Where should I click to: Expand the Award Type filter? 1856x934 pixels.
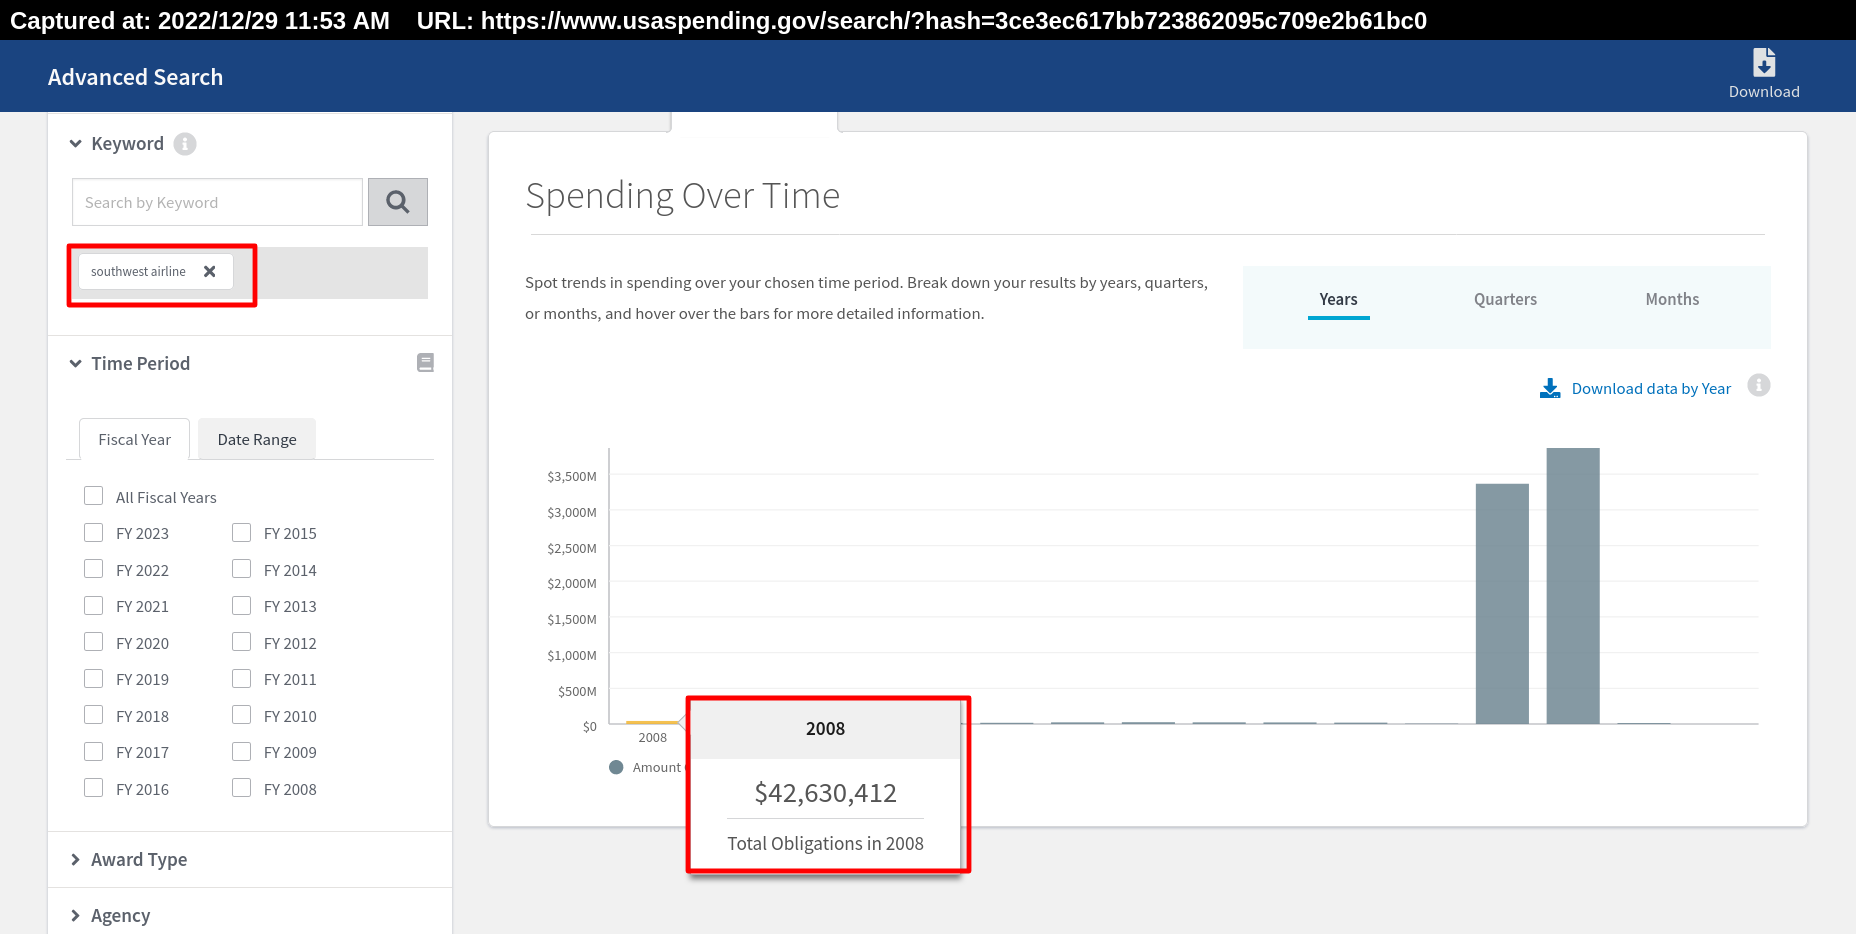coord(75,860)
